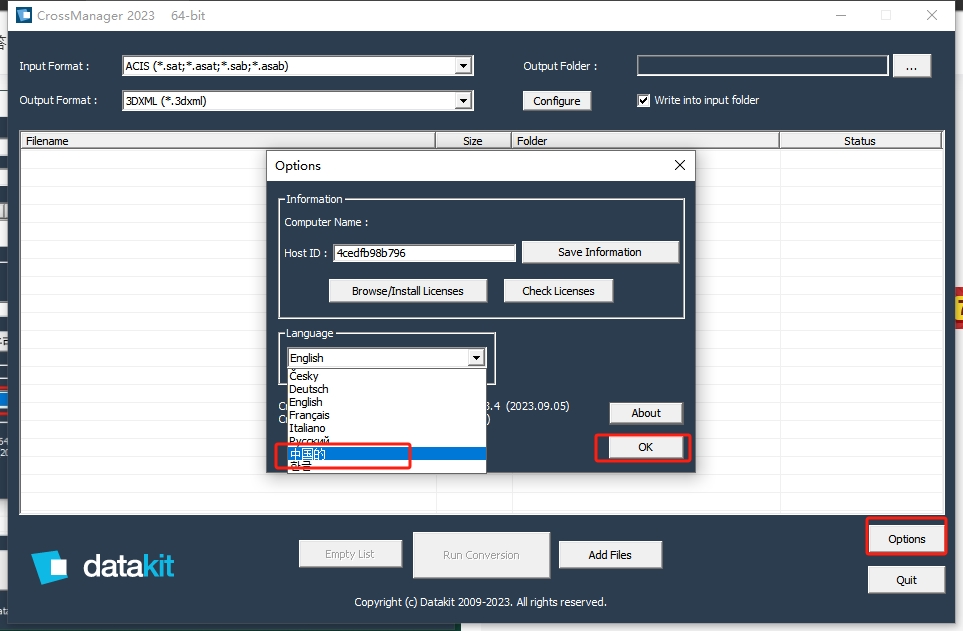Image resolution: width=963 pixels, height=631 pixels.
Task: Click the CrossManager app icon in title bar
Action: point(23,15)
